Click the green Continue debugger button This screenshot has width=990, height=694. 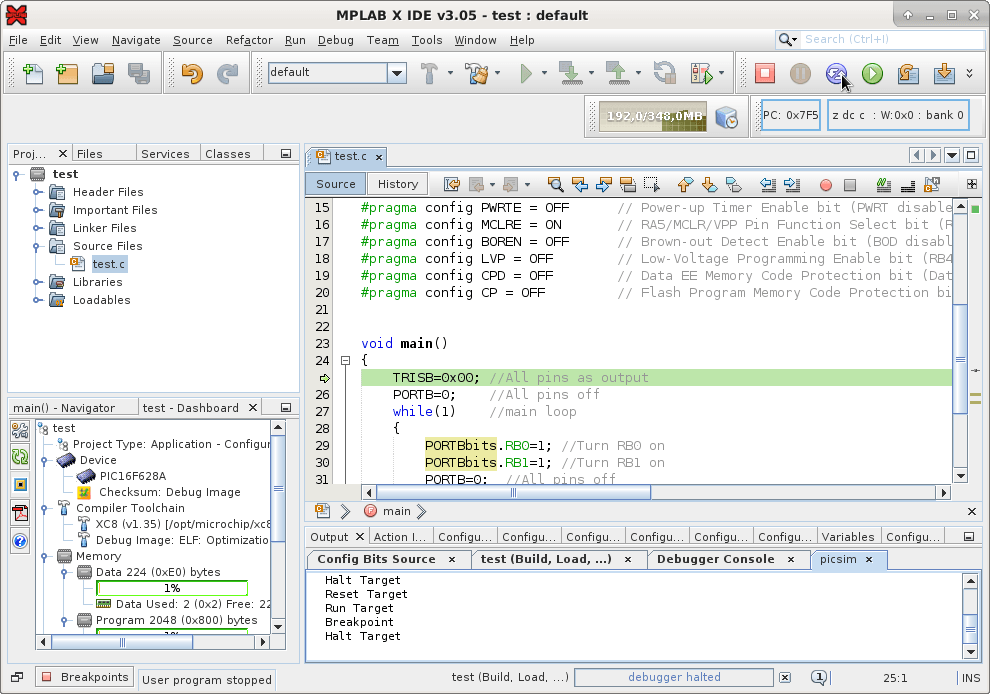pyautogui.click(x=872, y=73)
